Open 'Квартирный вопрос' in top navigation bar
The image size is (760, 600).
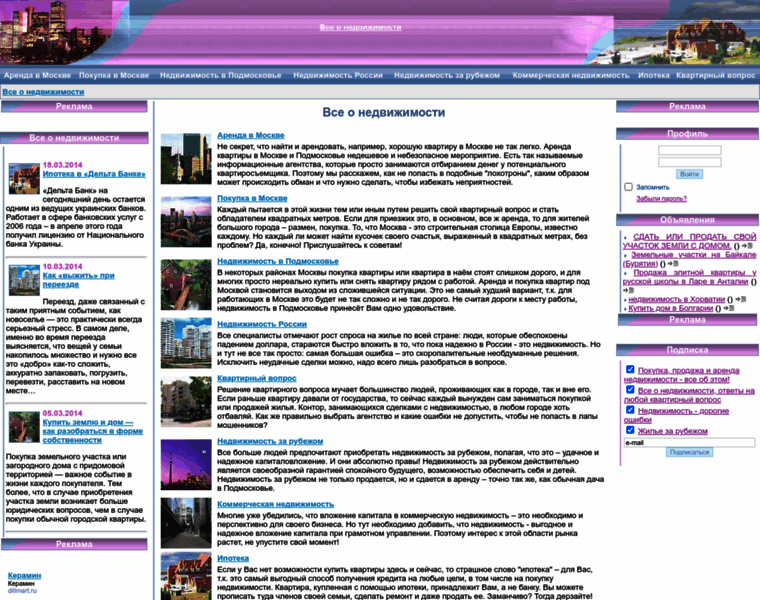[715, 75]
